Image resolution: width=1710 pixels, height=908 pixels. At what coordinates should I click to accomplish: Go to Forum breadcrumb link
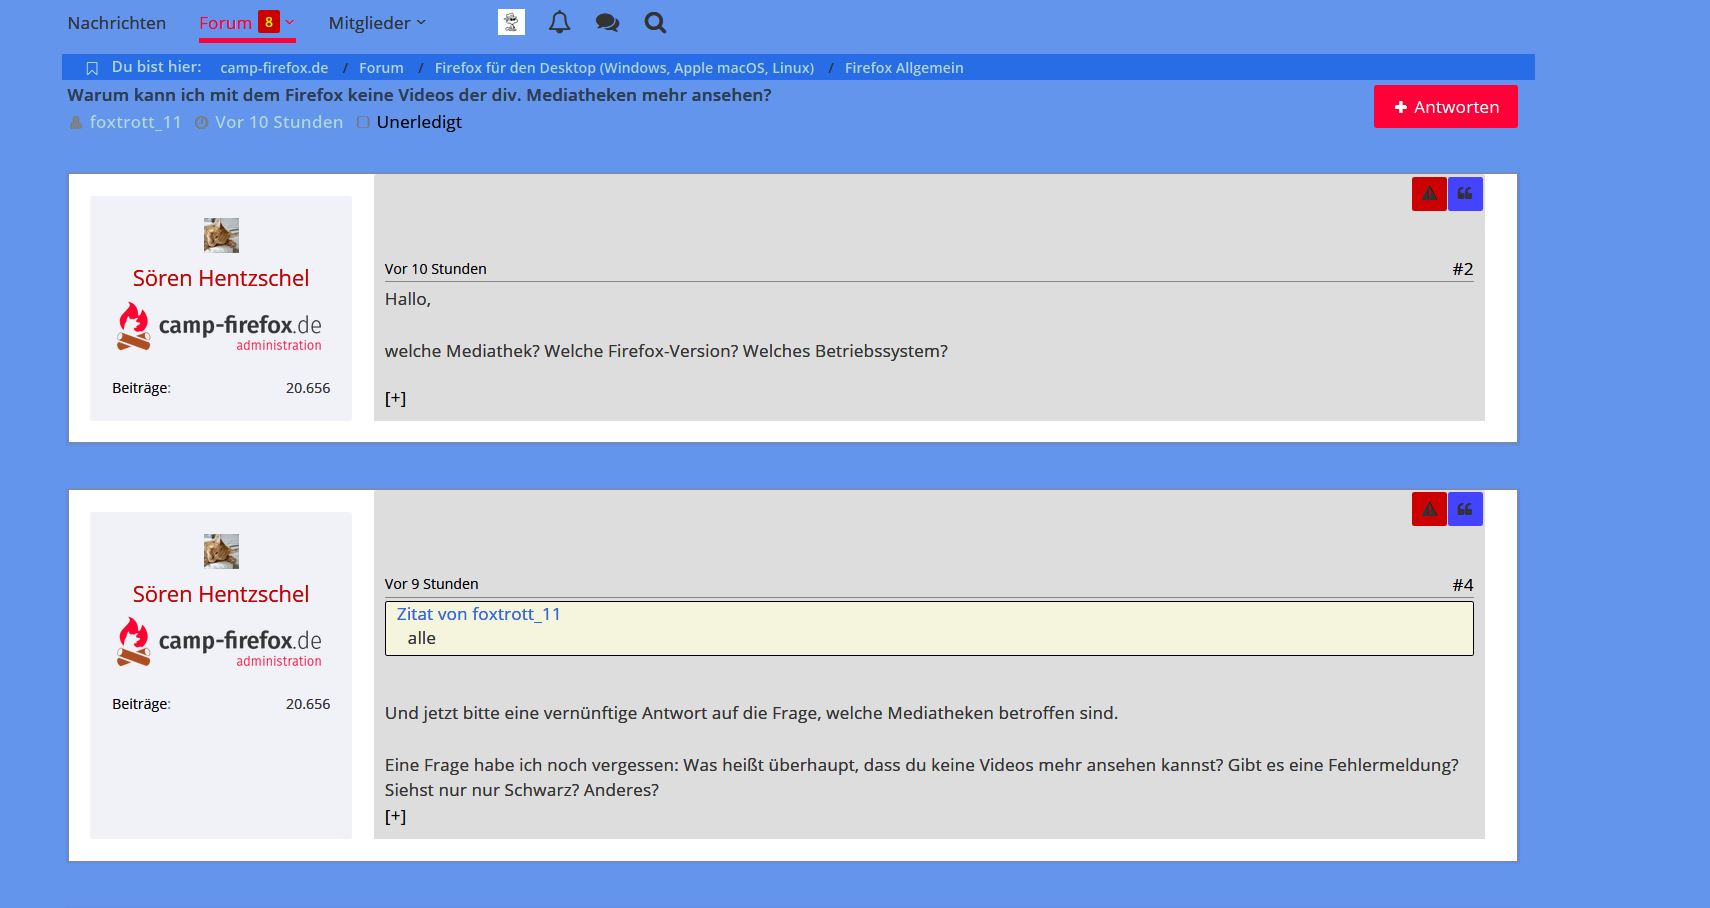(x=381, y=68)
